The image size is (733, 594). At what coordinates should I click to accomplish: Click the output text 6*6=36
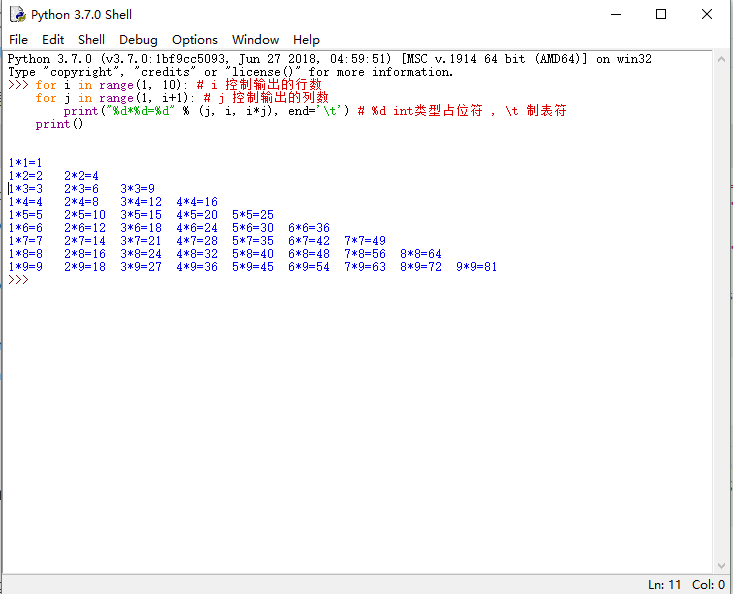pos(309,228)
